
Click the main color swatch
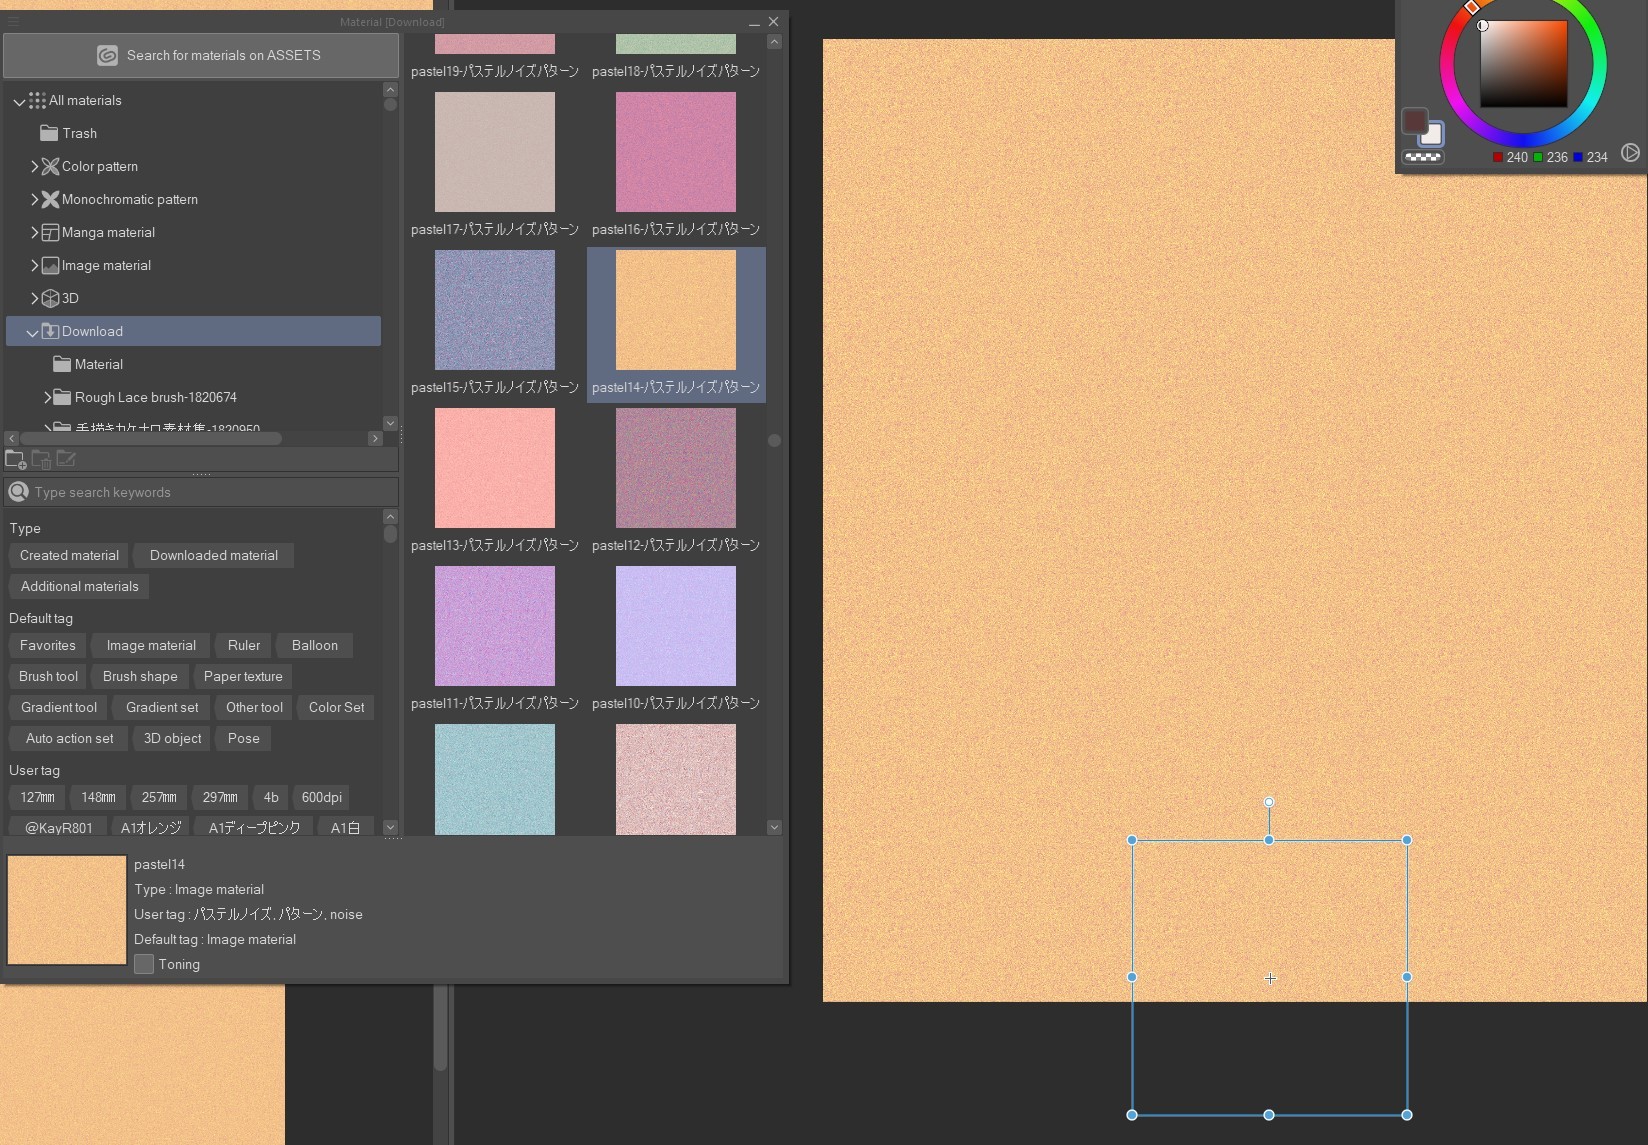(x=1413, y=121)
